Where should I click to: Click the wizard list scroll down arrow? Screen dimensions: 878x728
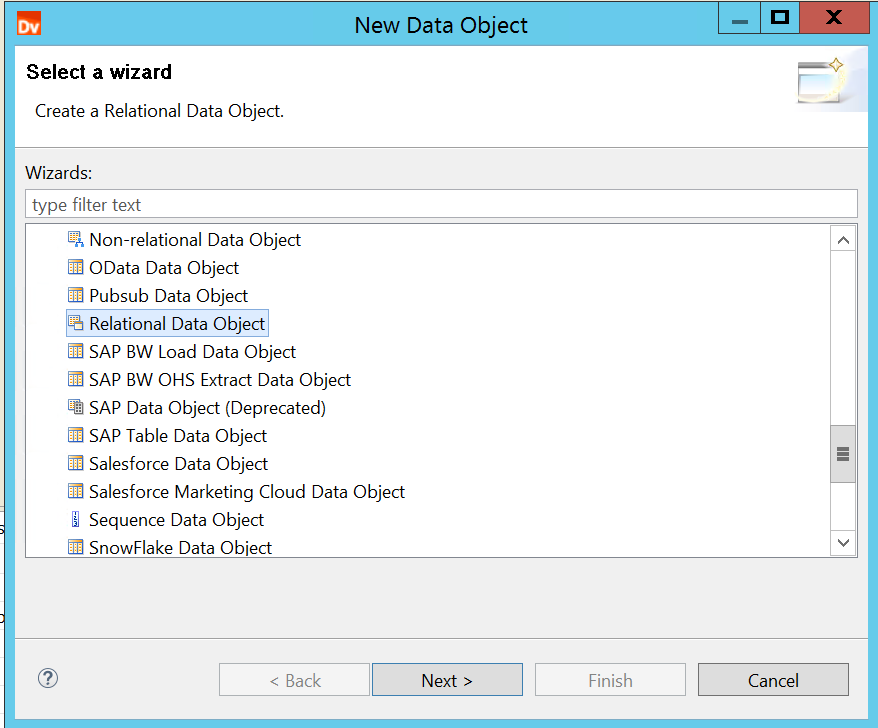(843, 542)
